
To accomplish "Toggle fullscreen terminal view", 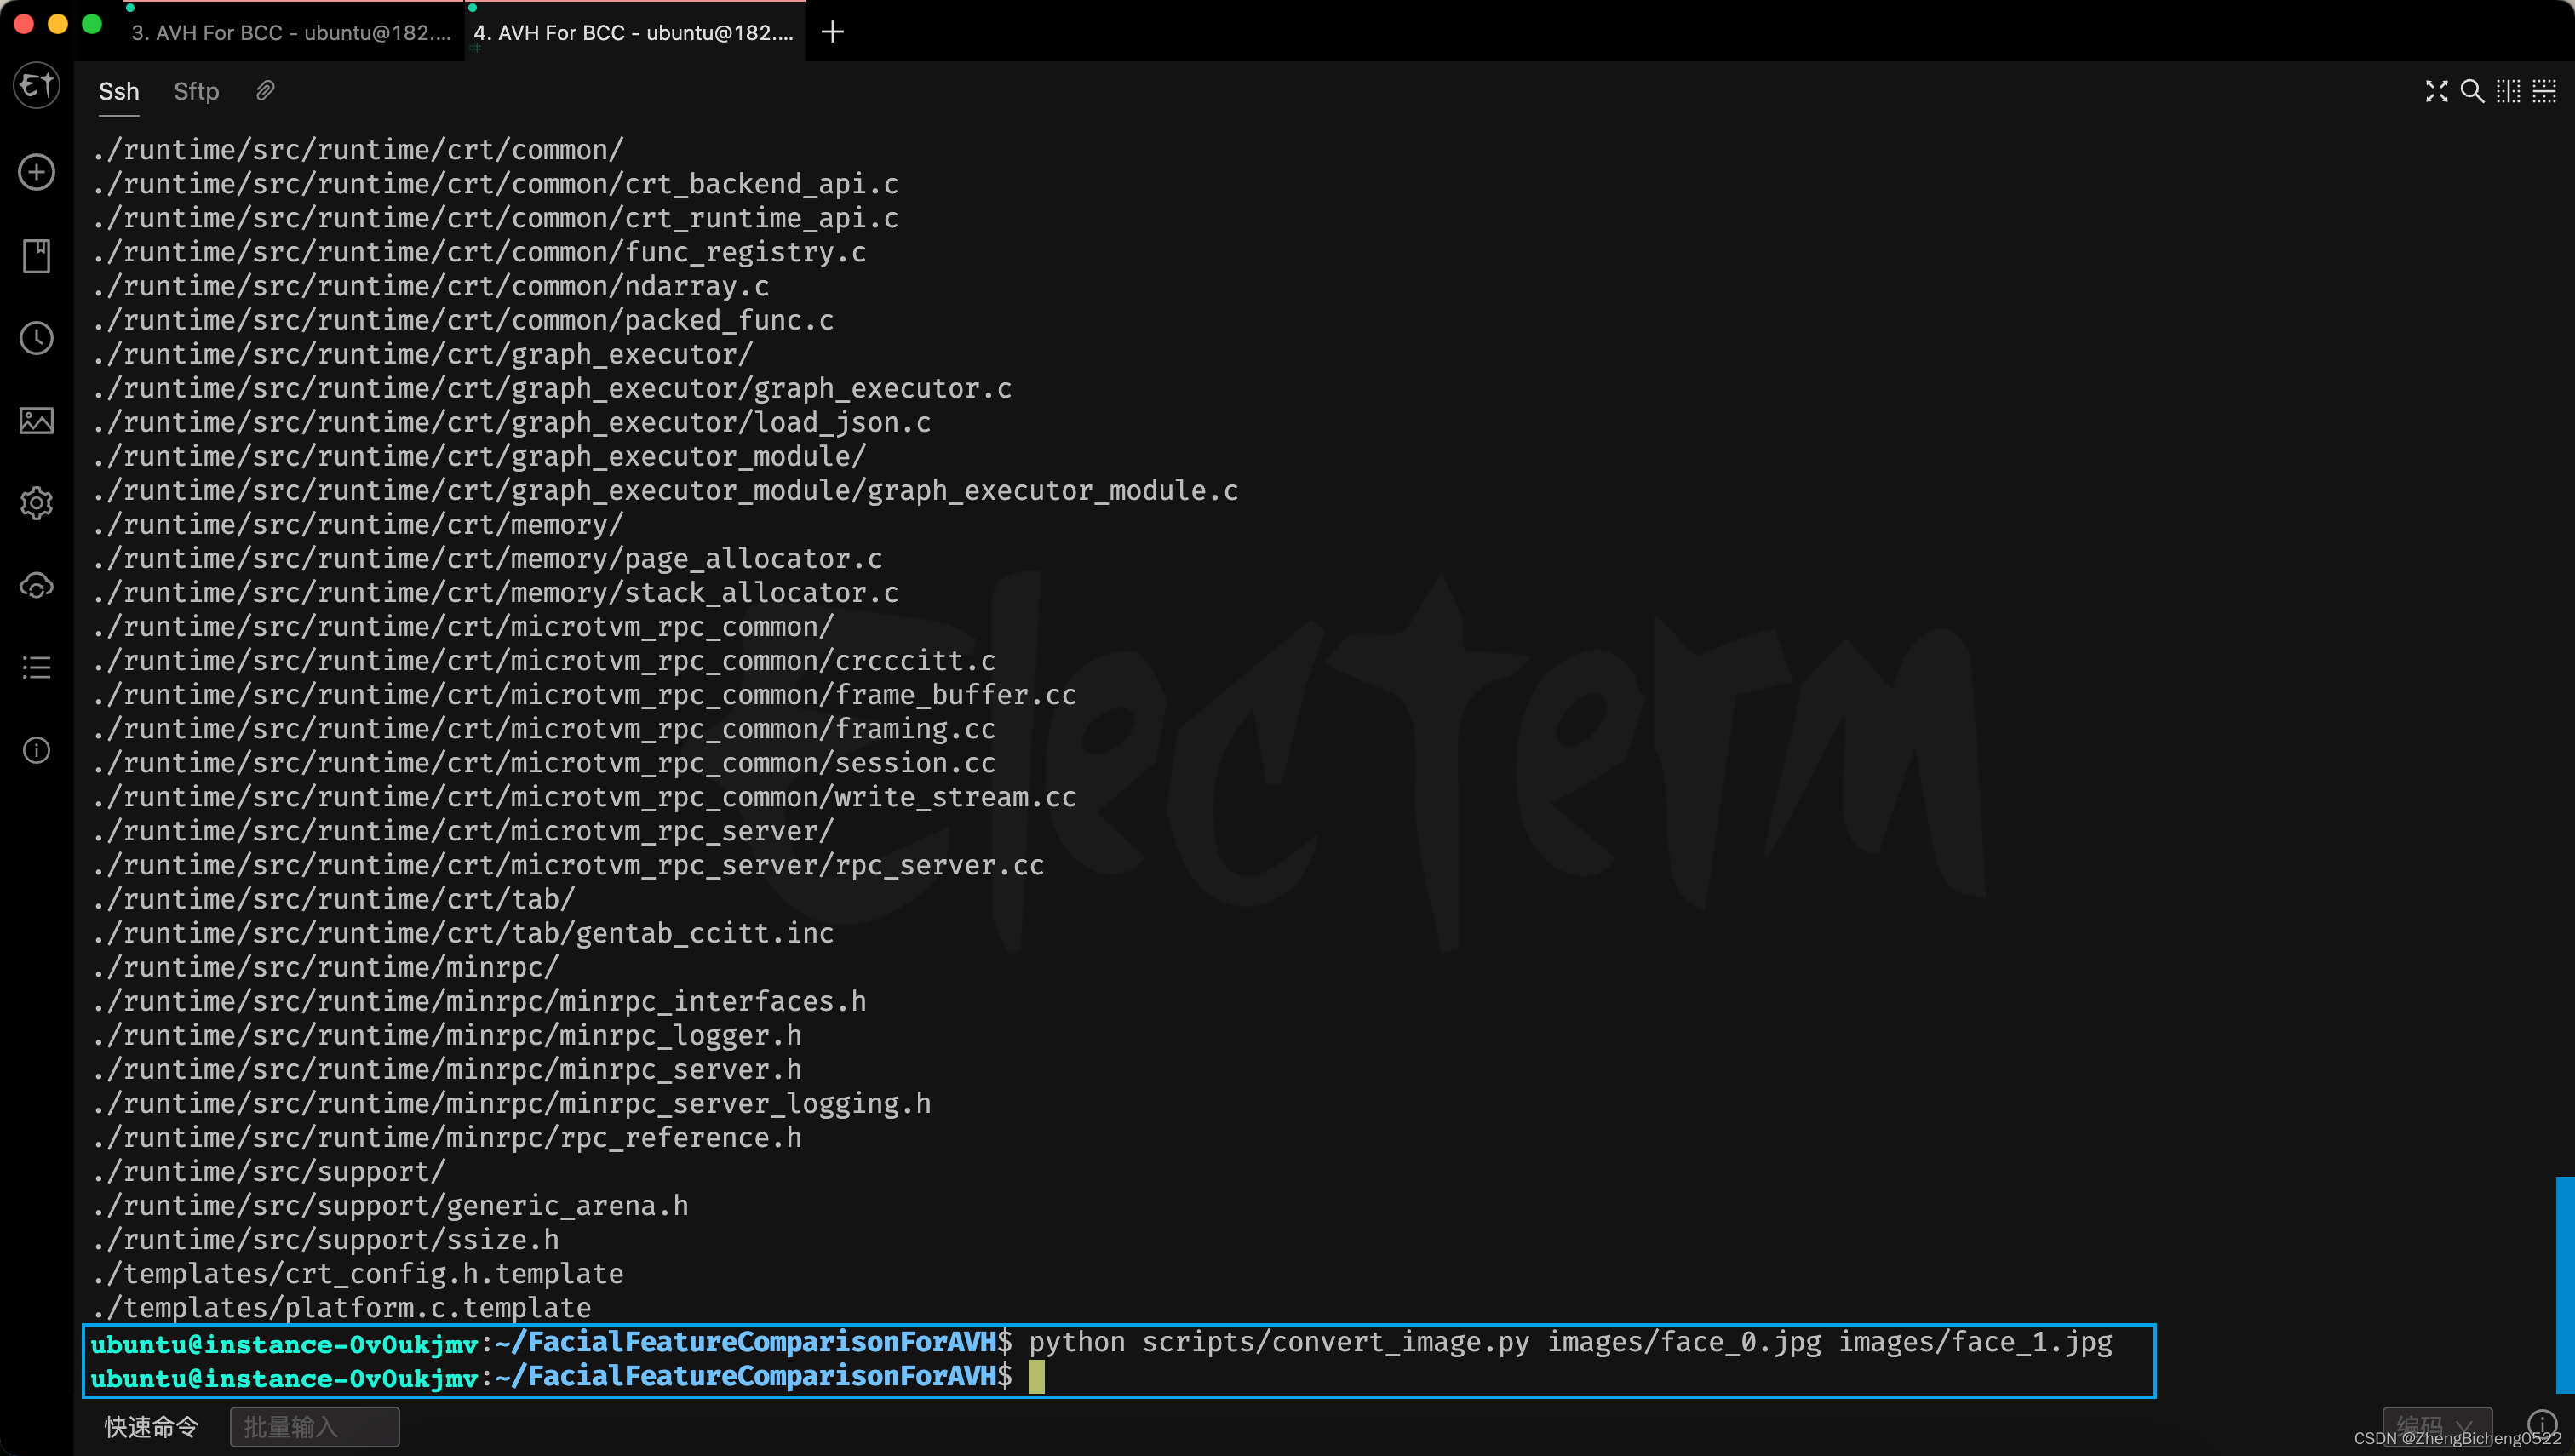I will (2436, 92).
